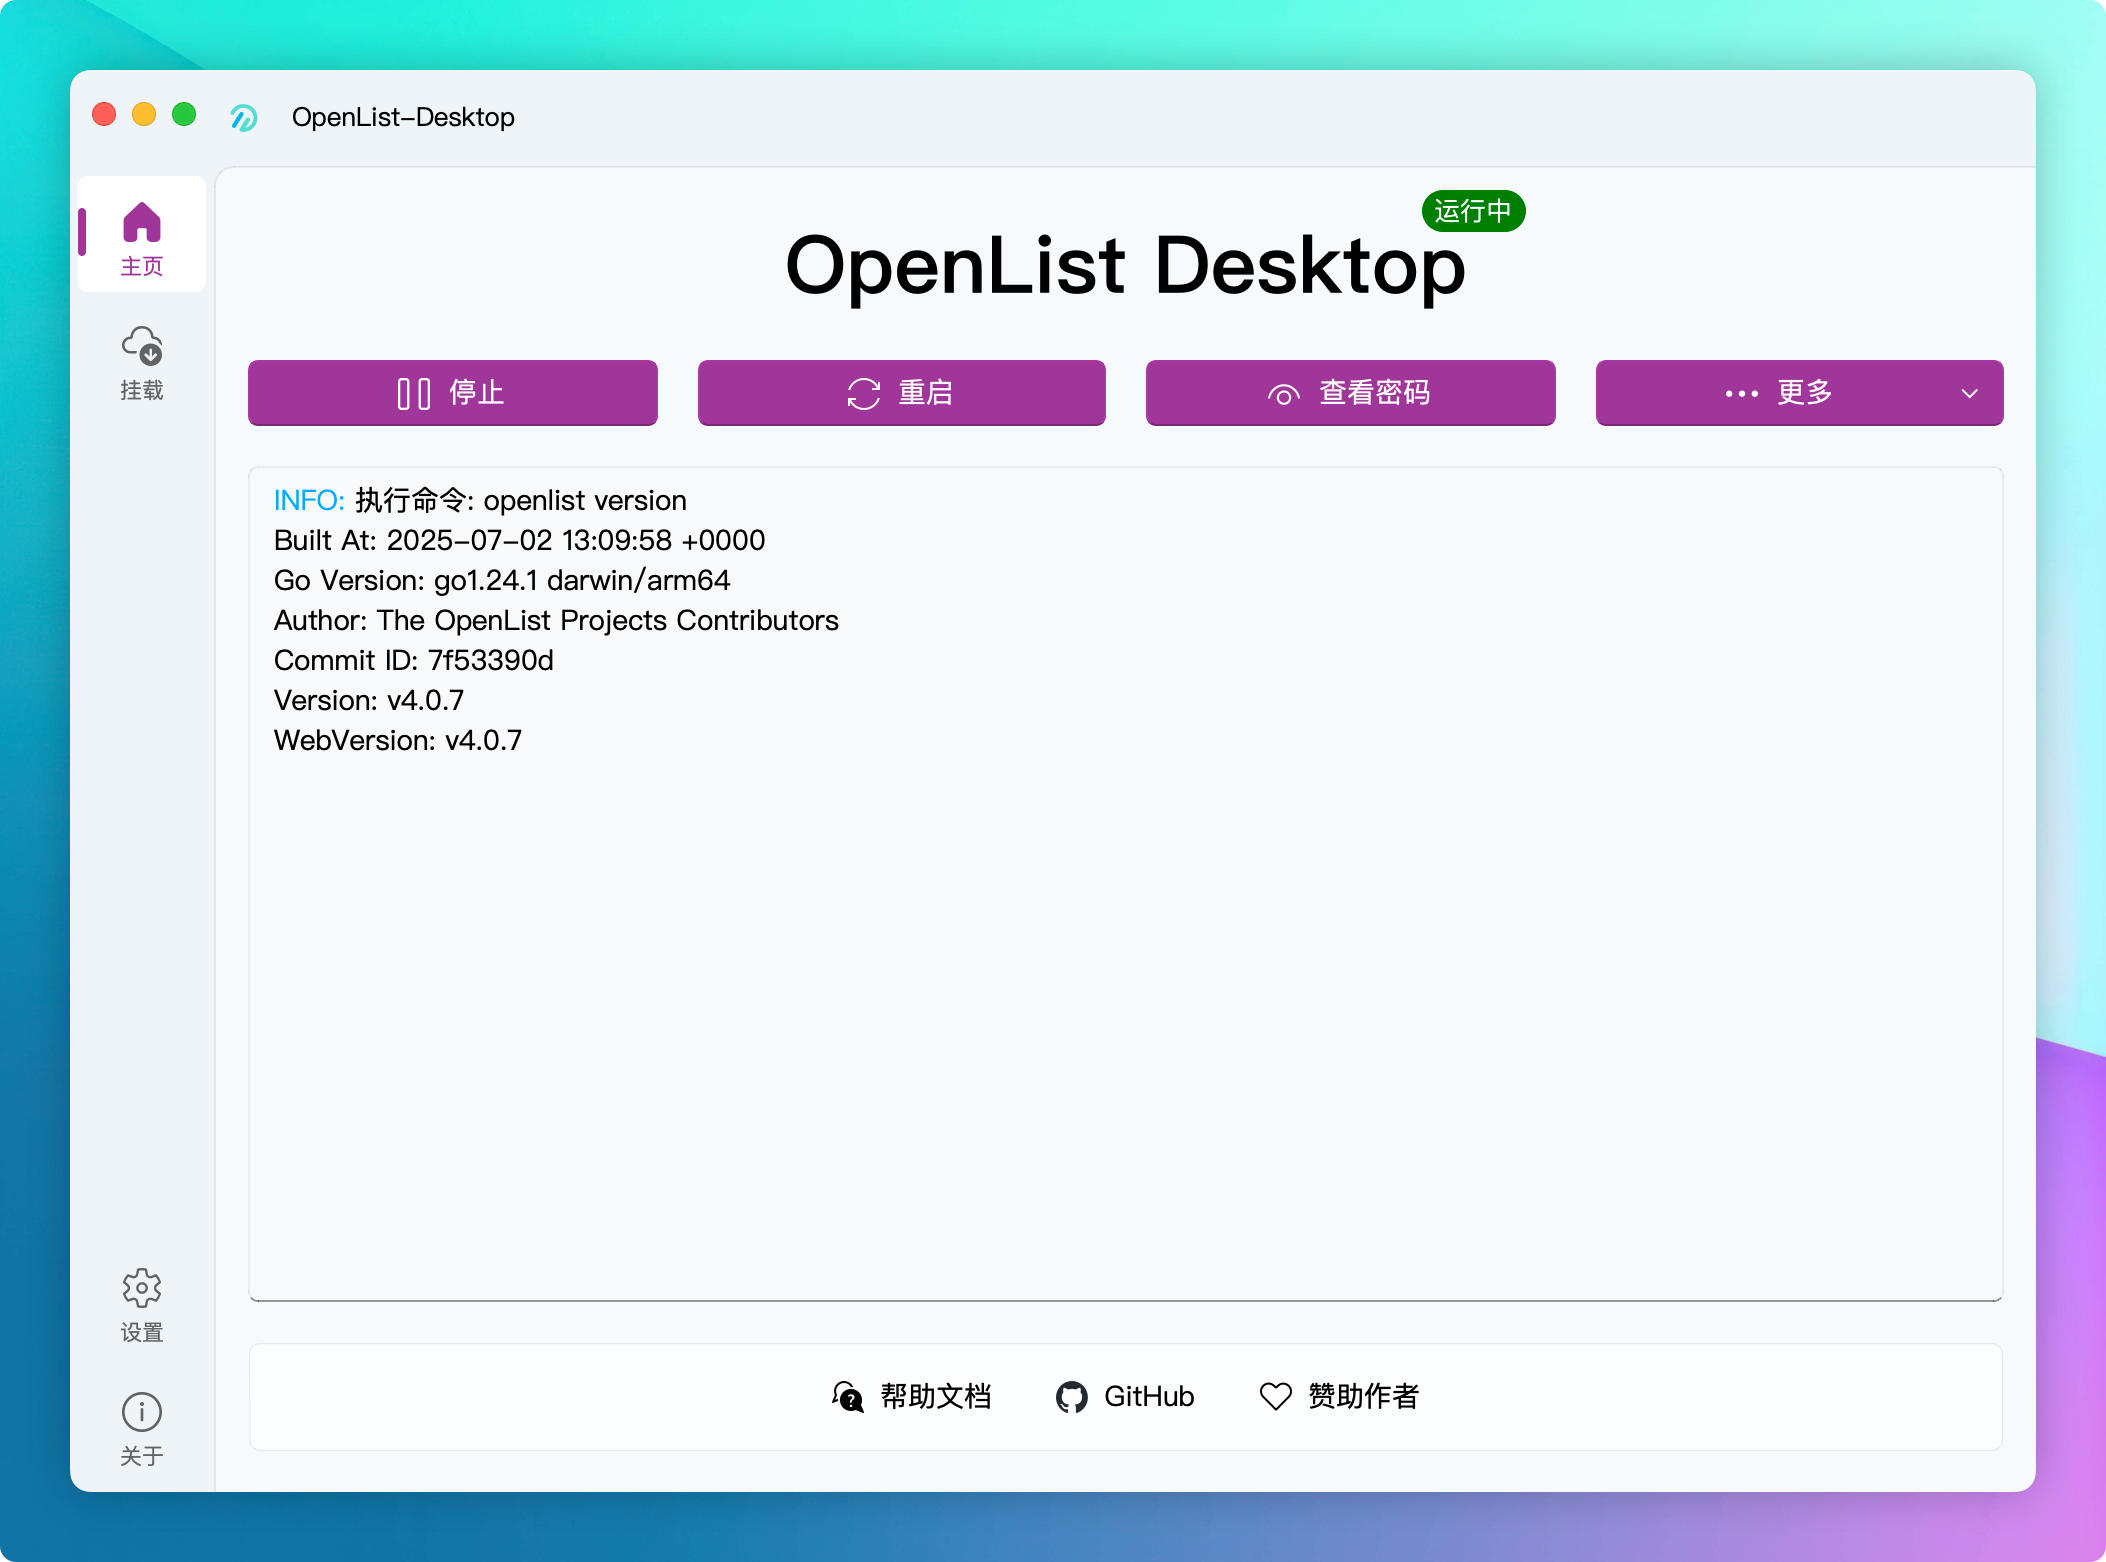Click the OpenList logo in title bar
This screenshot has width=2106, height=1562.
coord(244,118)
